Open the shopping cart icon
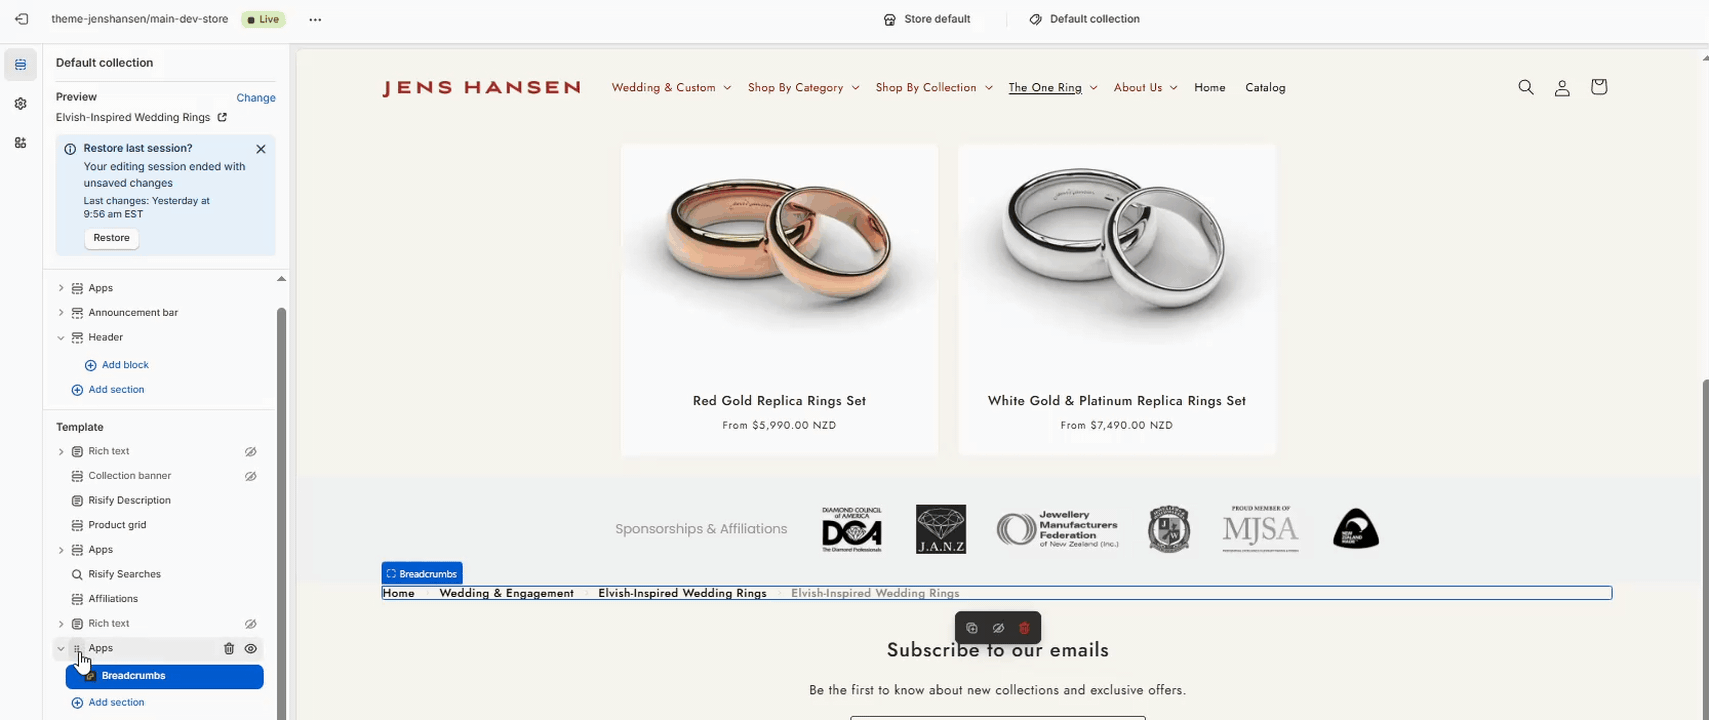Viewport: 1709px width, 720px height. point(1599,87)
